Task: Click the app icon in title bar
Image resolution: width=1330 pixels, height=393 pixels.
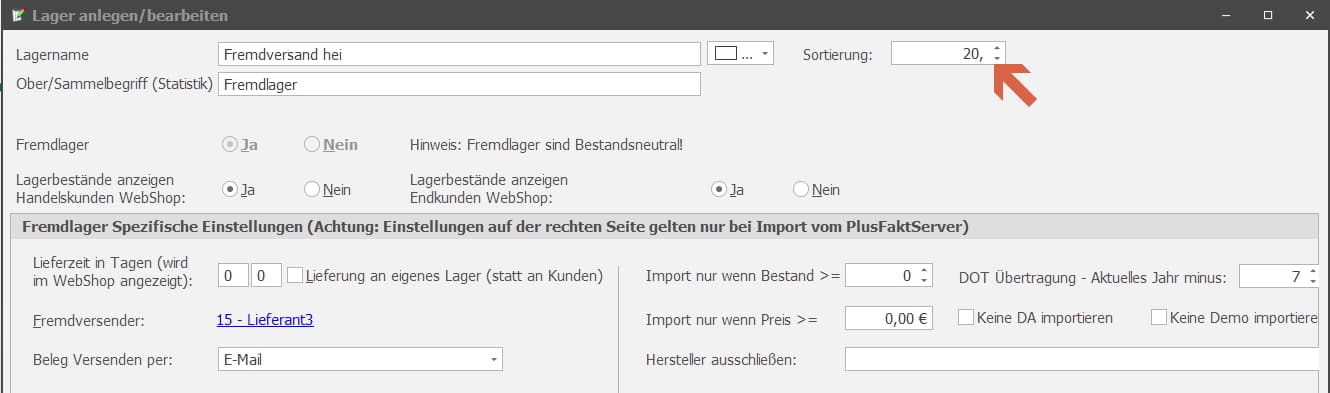Action: point(17,15)
